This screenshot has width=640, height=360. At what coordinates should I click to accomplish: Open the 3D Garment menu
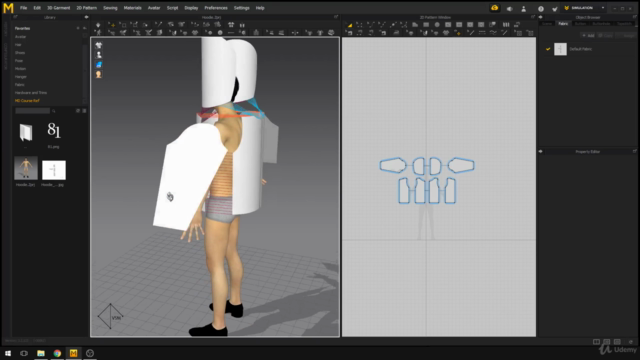pos(58,8)
